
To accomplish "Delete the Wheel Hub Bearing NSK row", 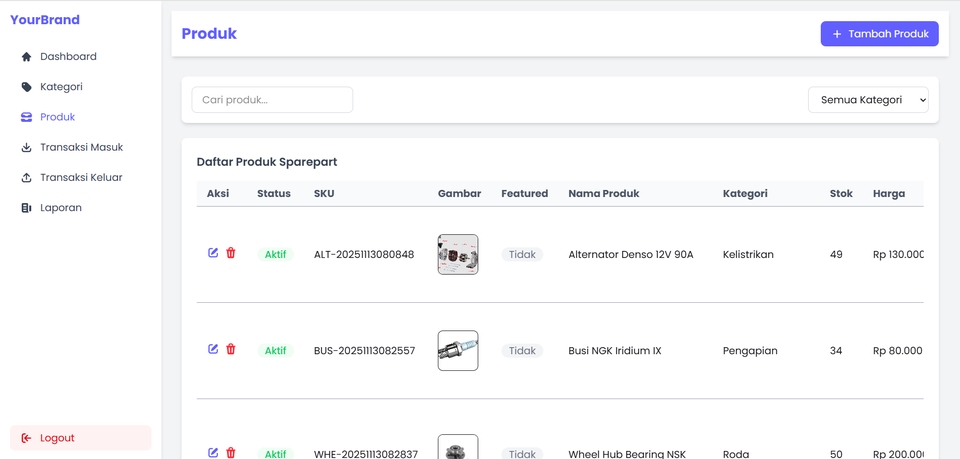I will tap(231, 452).
